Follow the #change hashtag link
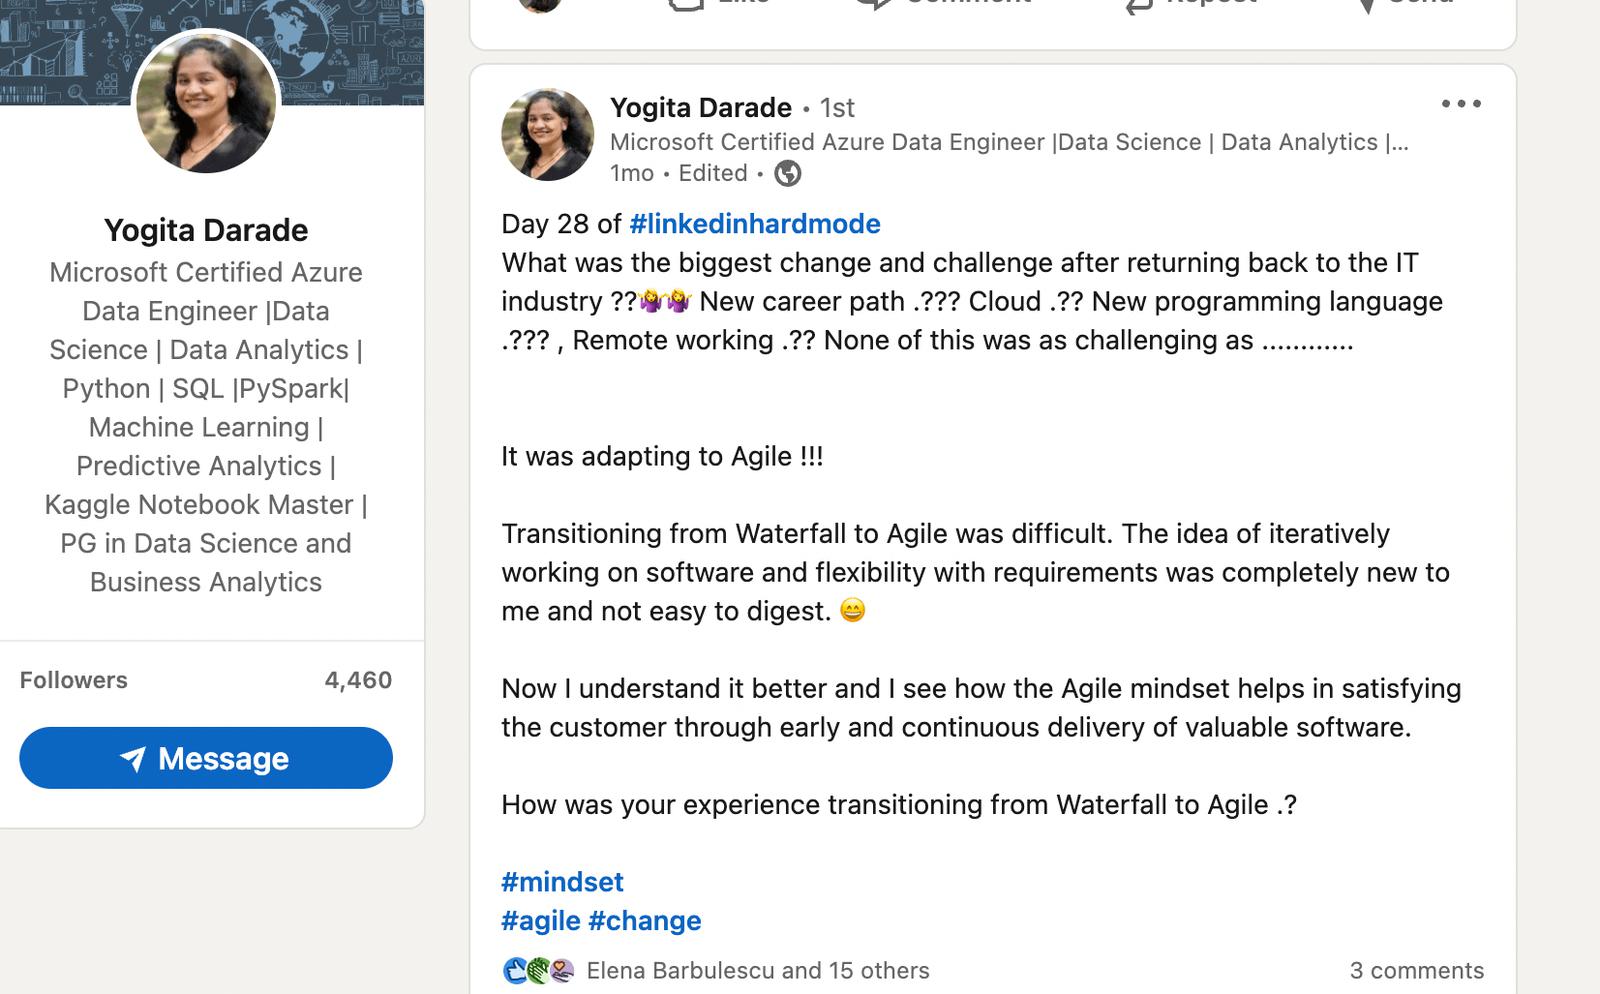The width and height of the screenshot is (1600, 994). 645,921
